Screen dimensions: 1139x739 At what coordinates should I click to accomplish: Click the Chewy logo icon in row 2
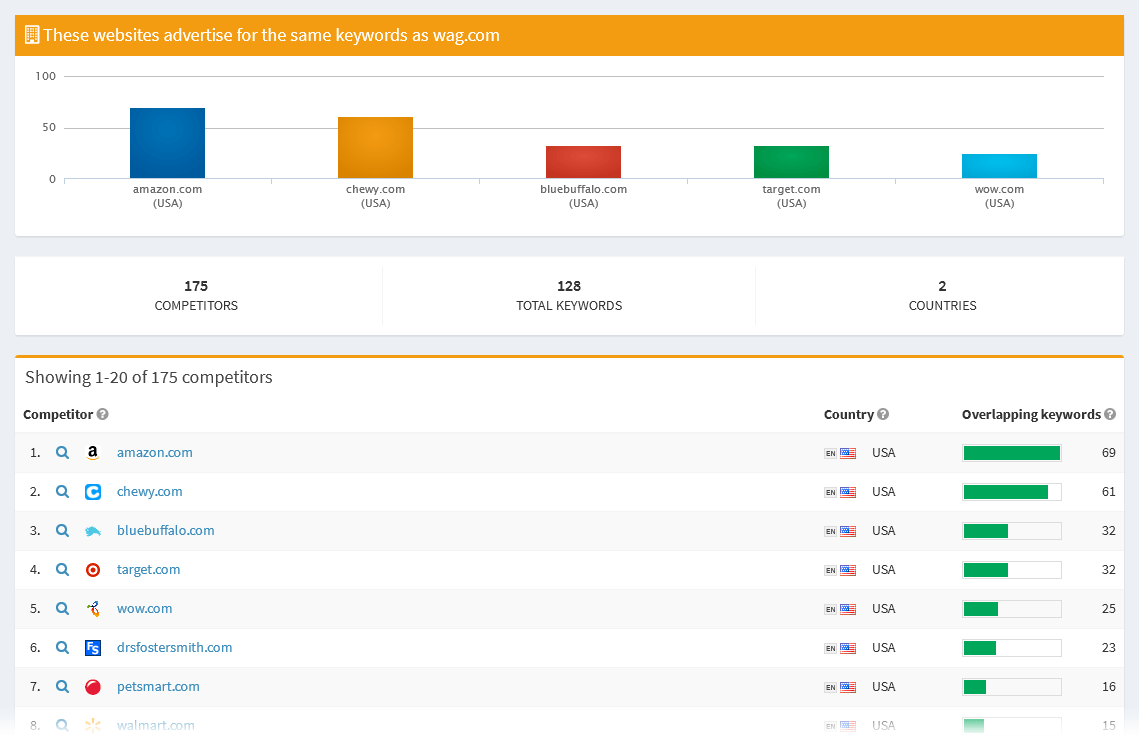tap(93, 491)
